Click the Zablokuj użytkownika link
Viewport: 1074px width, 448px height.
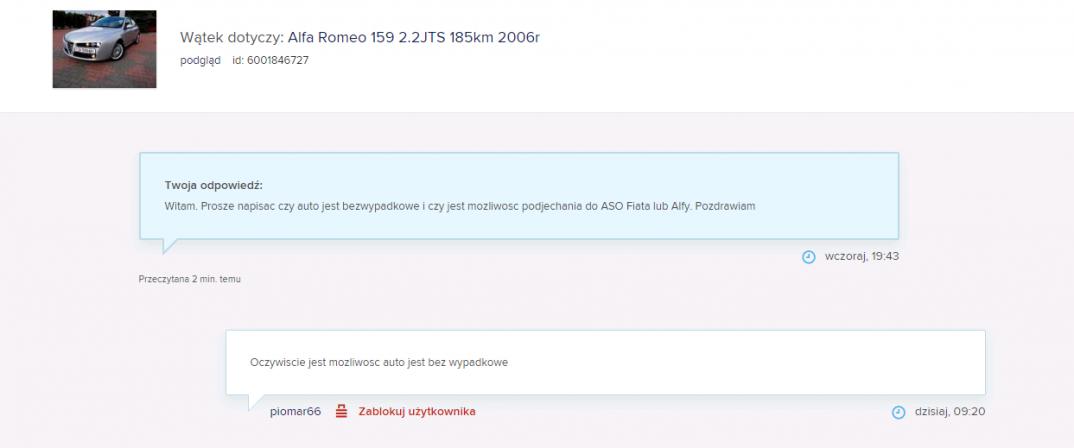coord(416,412)
